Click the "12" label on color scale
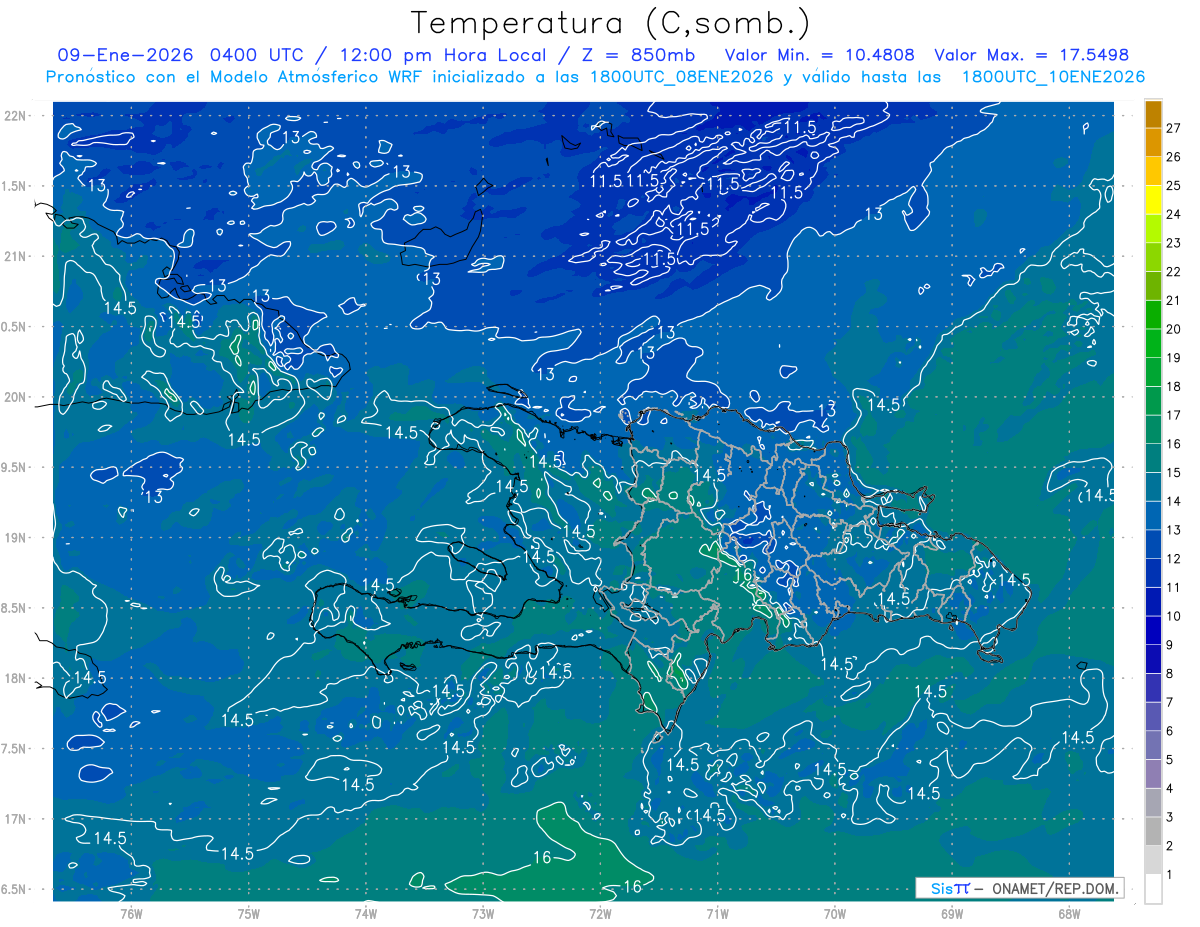1200x927 pixels. [x=1173, y=559]
